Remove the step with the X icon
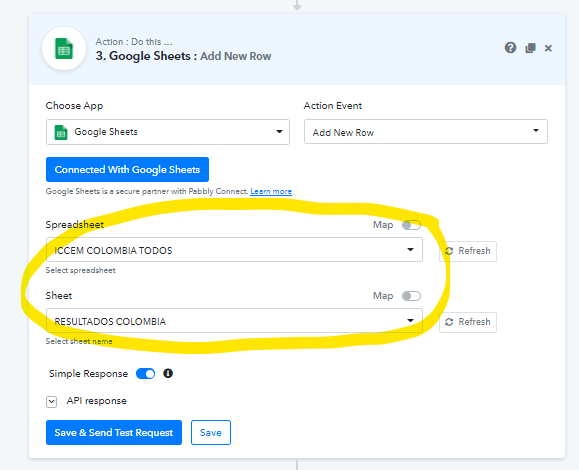The height and width of the screenshot is (470, 579). [548, 48]
